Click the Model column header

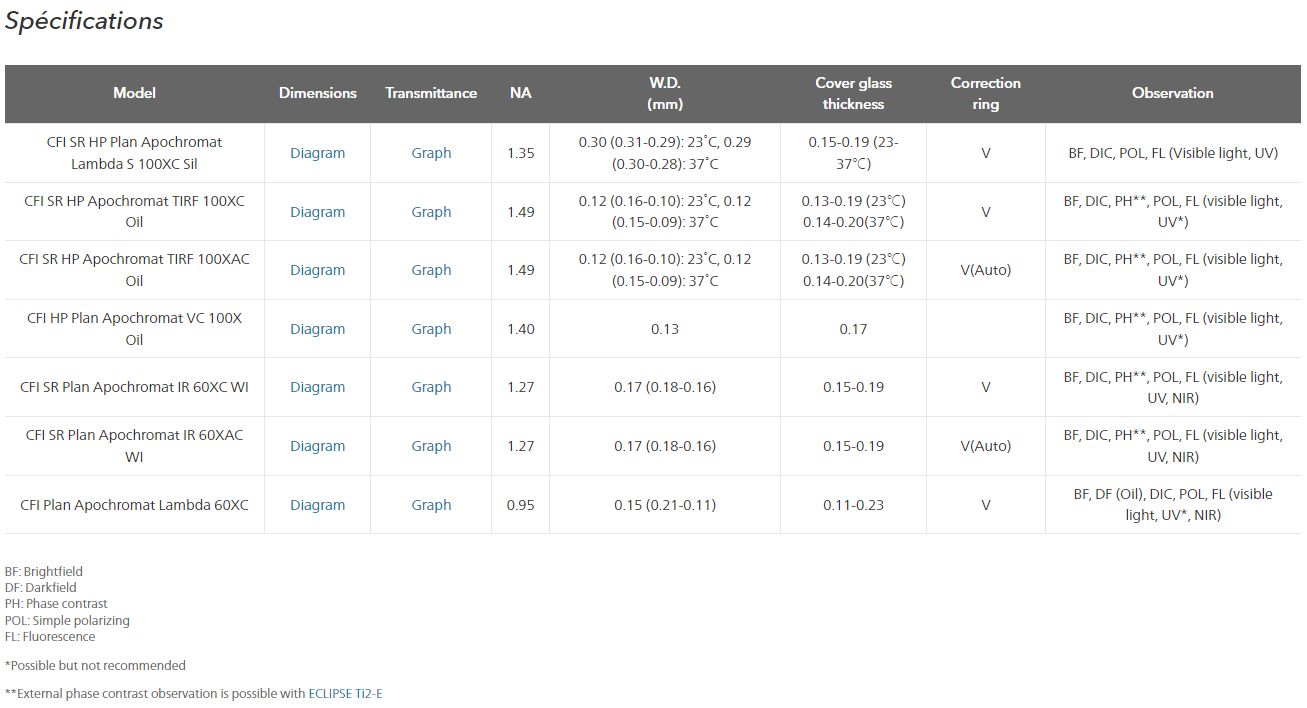pyautogui.click(x=134, y=93)
